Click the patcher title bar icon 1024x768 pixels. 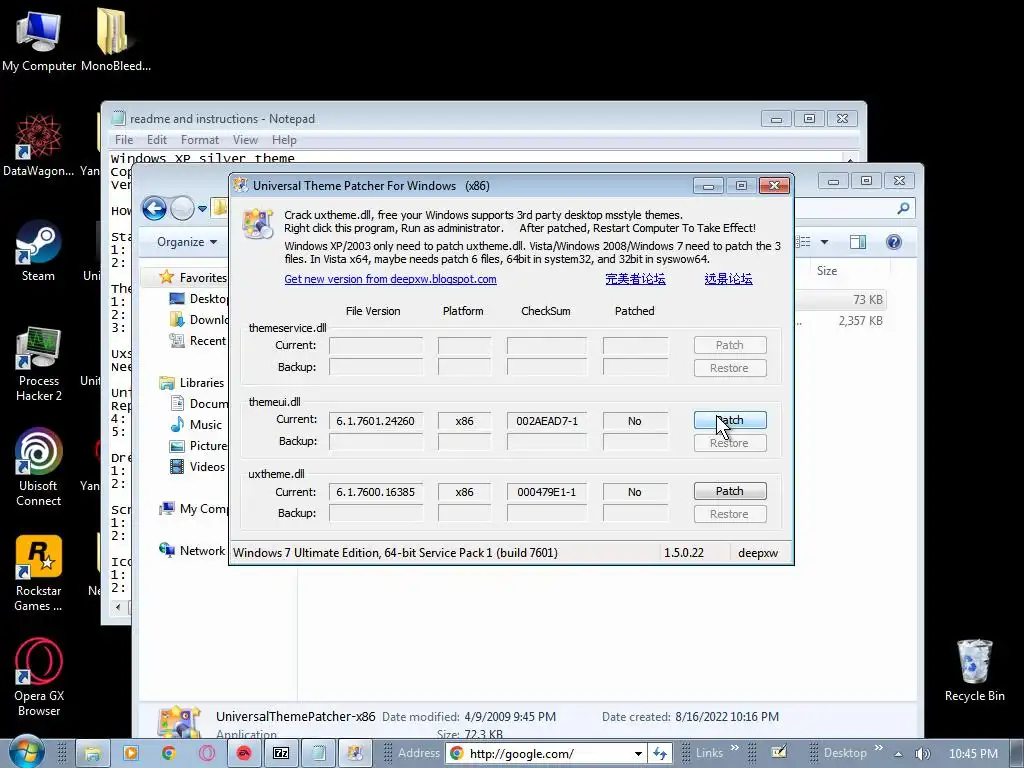point(241,185)
